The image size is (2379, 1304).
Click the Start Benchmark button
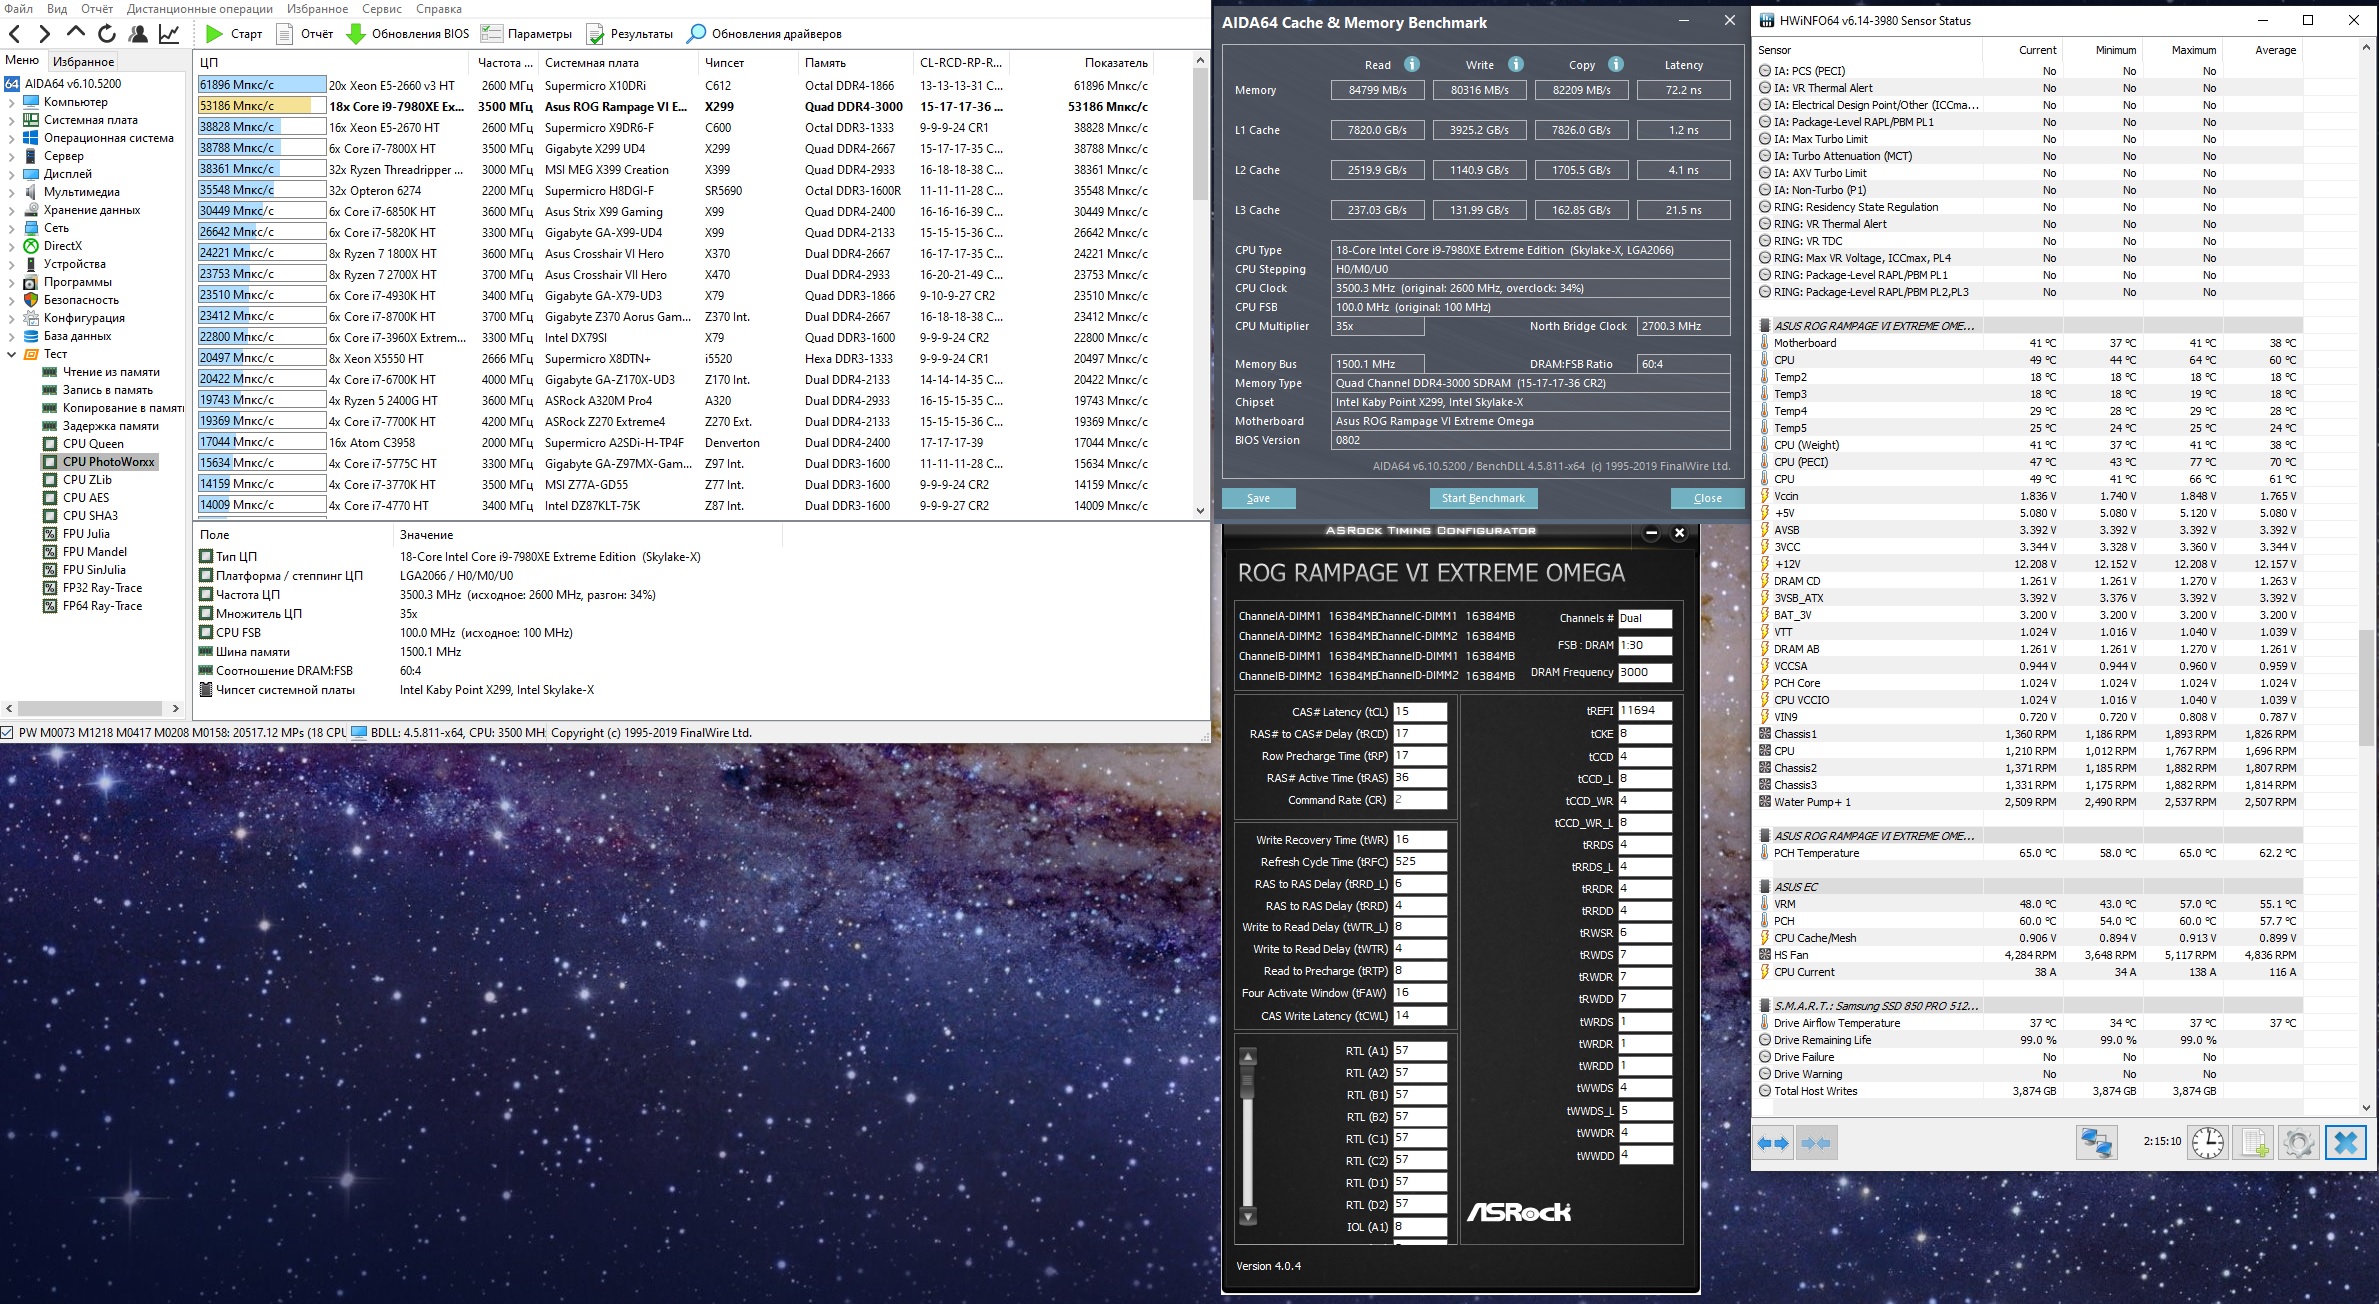coord(1482,498)
